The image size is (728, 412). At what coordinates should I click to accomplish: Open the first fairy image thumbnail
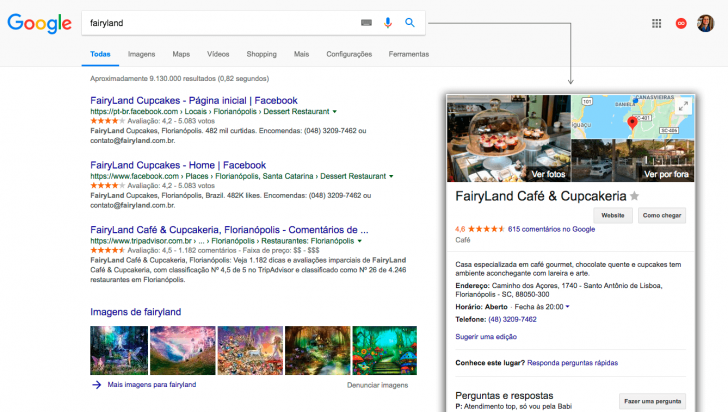click(119, 350)
